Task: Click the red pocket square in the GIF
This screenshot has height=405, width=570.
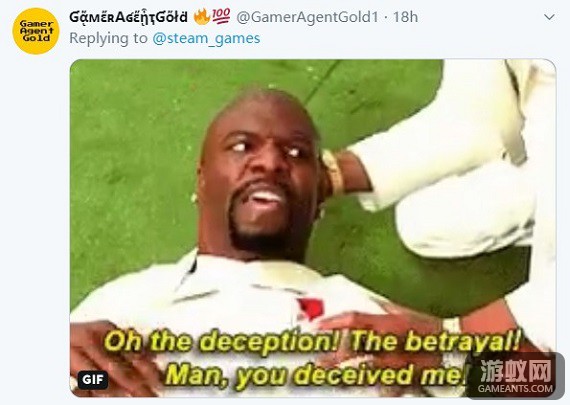Action: point(311,308)
